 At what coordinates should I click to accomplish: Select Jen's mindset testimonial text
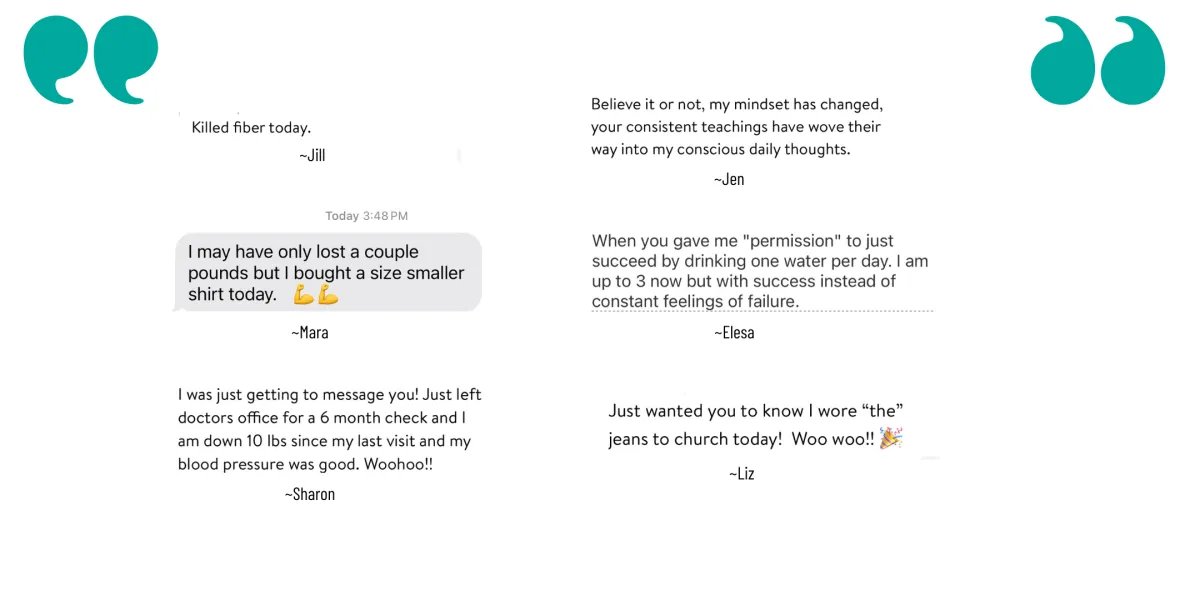pyautogui.click(x=737, y=127)
